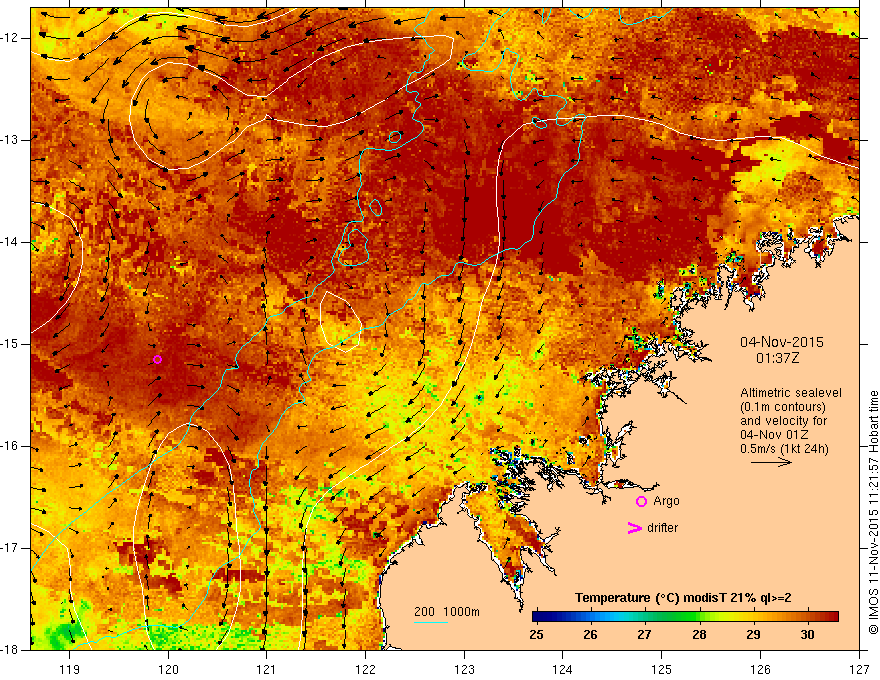Click the longitude axis label "126"
Viewport: 880px width, 680px height.
(x=760, y=669)
